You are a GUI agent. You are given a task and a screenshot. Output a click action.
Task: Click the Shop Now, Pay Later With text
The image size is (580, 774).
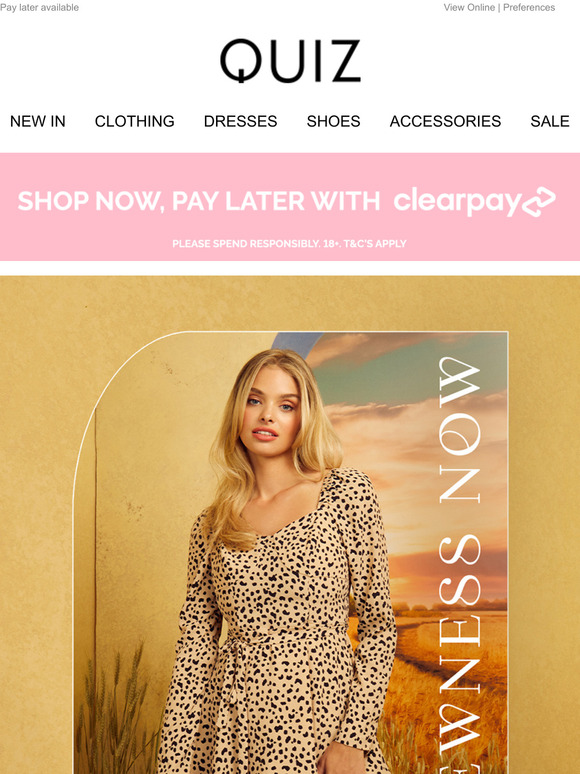tap(199, 201)
